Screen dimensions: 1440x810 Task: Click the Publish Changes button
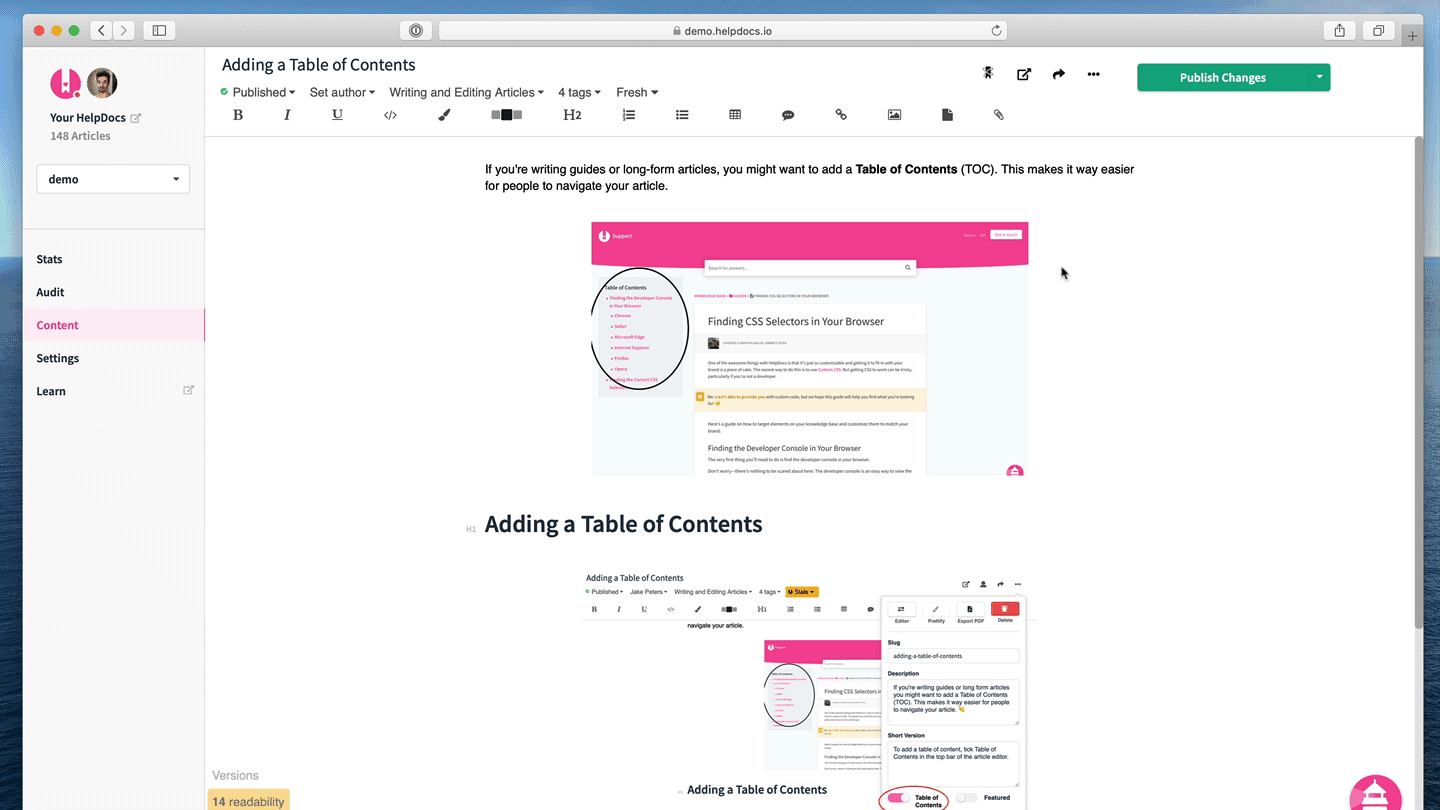tap(1222, 77)
